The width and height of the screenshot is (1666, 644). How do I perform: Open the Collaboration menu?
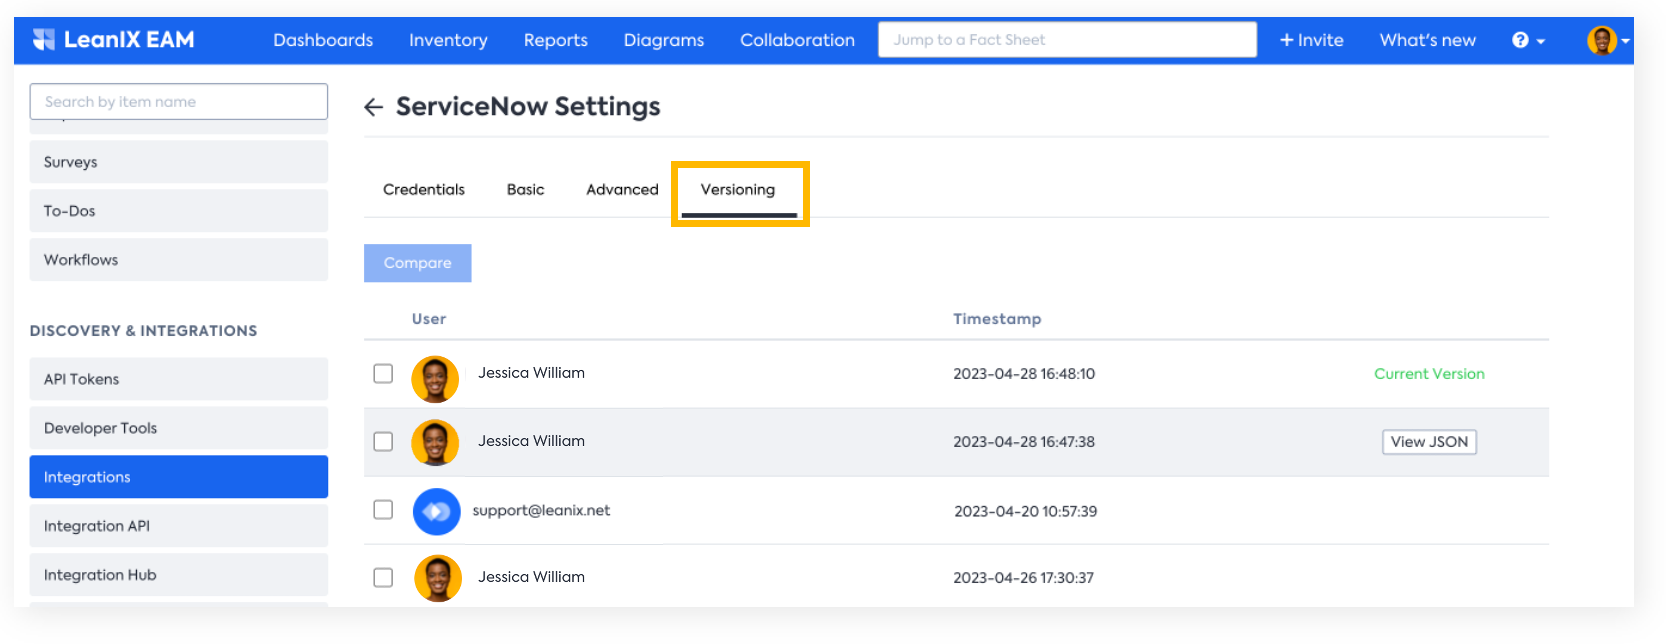coord(797,40)
